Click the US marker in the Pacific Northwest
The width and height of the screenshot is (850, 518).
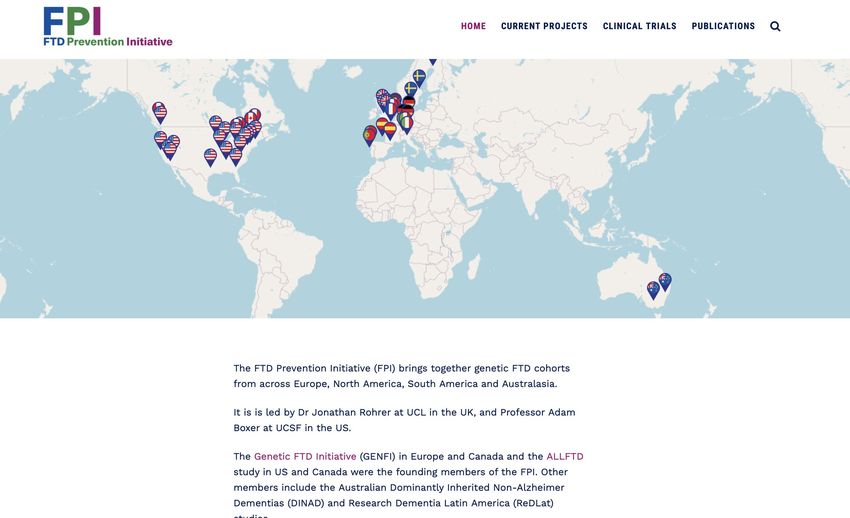click(x=159, y=113)
